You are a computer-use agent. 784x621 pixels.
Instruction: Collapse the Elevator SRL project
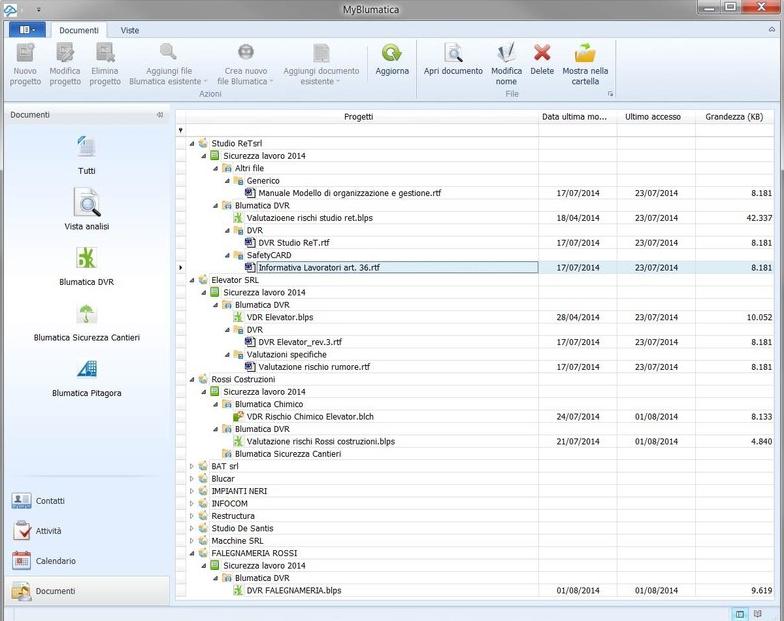193,281
